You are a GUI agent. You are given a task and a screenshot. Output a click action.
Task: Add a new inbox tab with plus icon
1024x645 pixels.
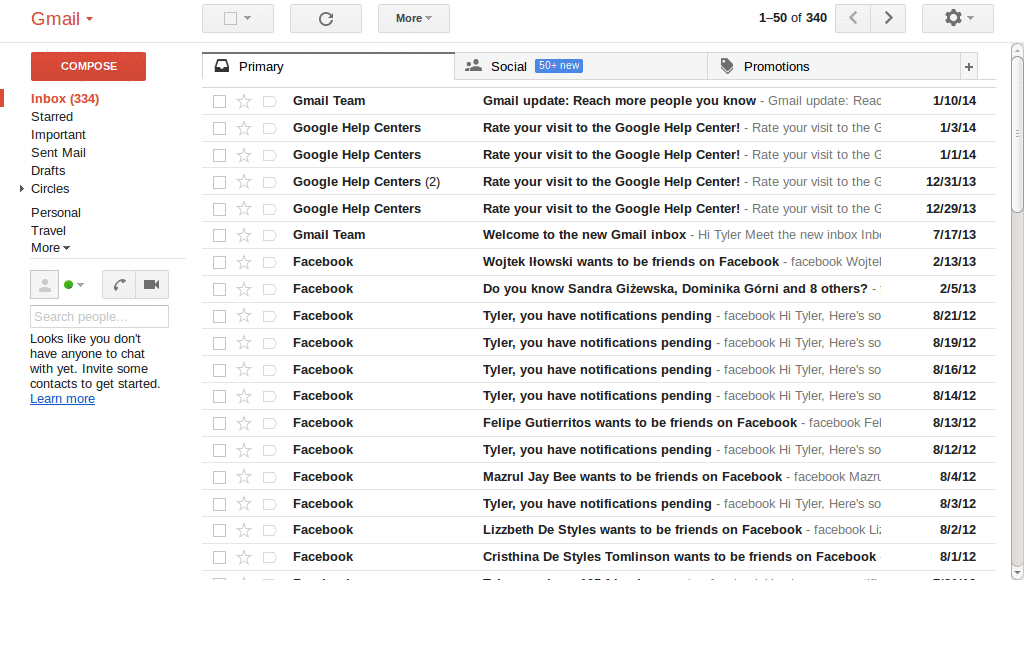tap(968, 67)
